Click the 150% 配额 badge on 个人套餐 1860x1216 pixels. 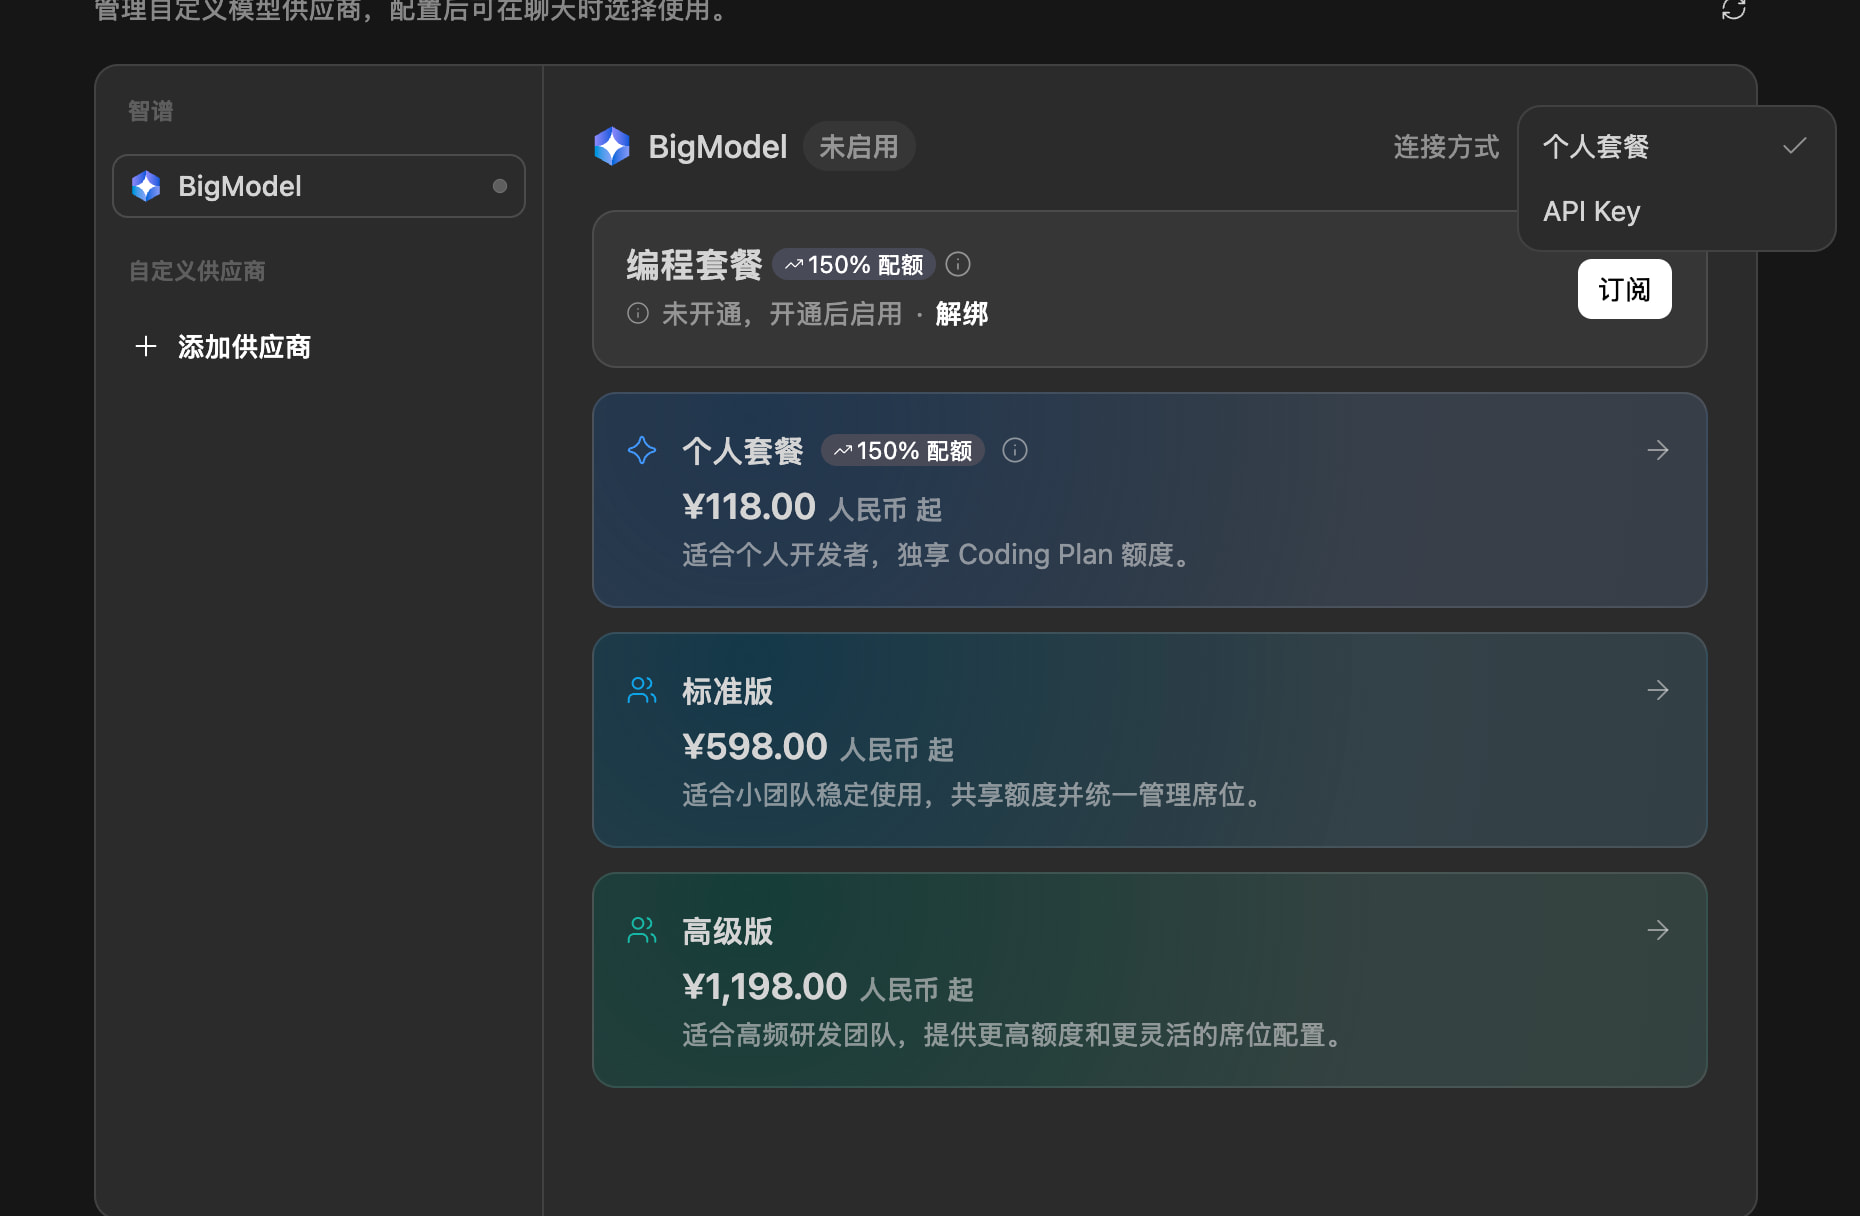[x=903, y=451]
